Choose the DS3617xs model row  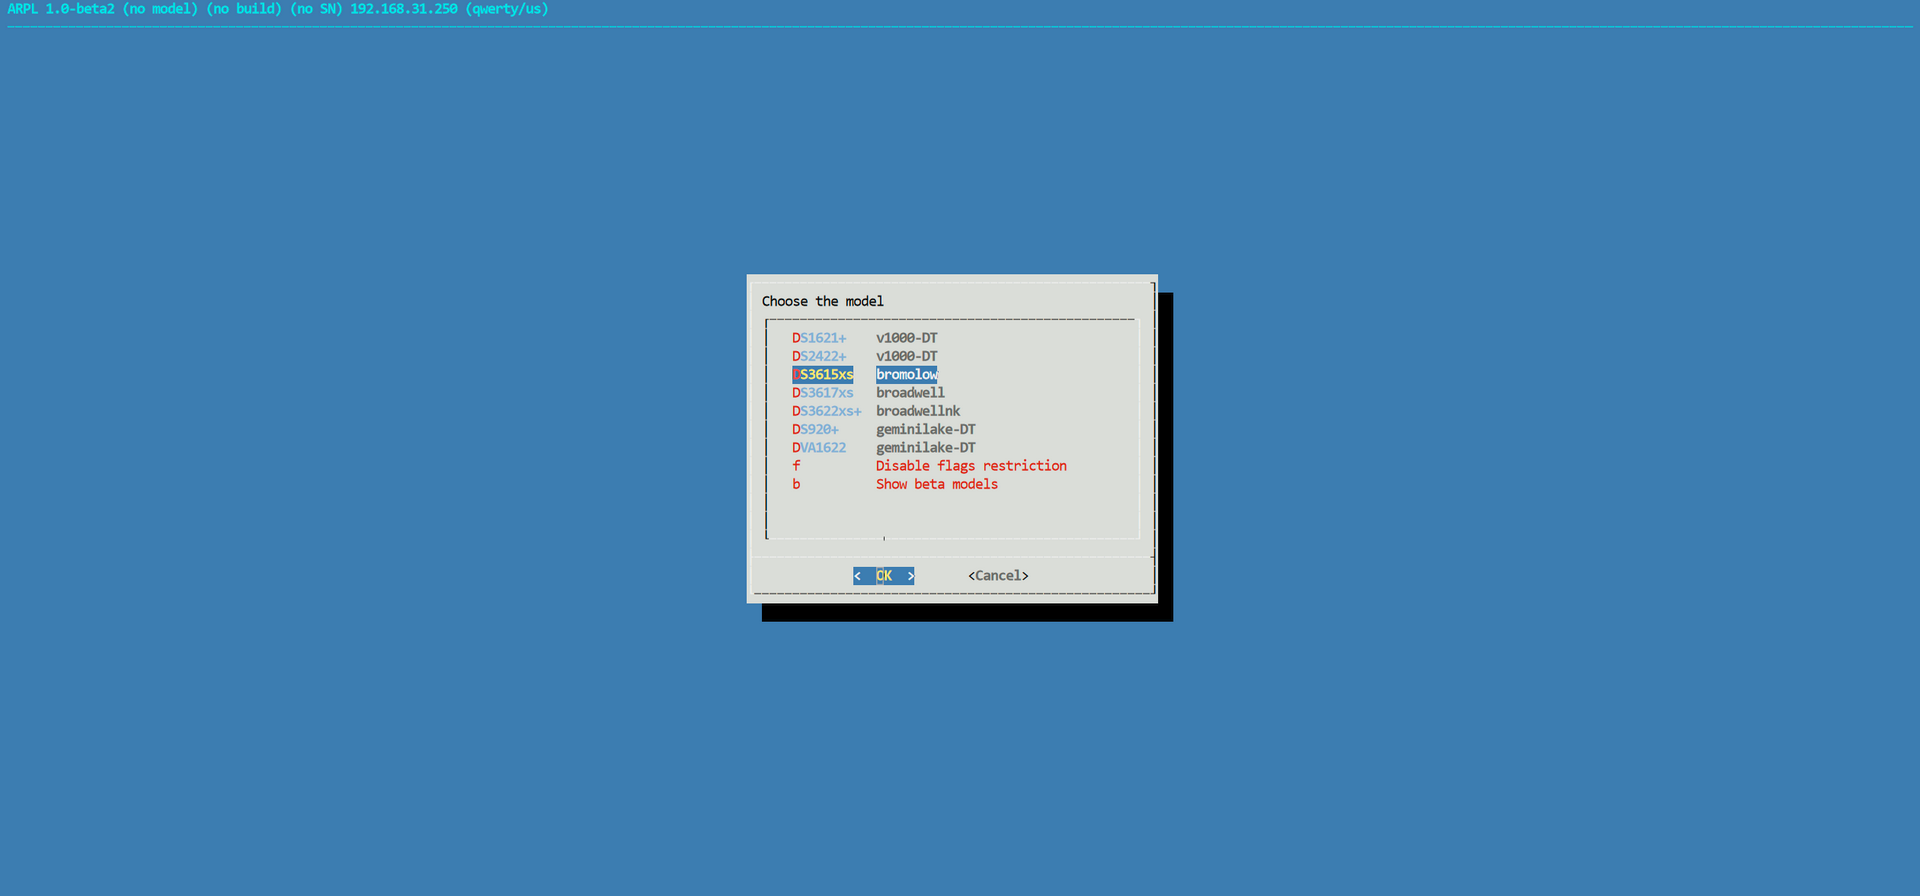click(x=868, y=393)
